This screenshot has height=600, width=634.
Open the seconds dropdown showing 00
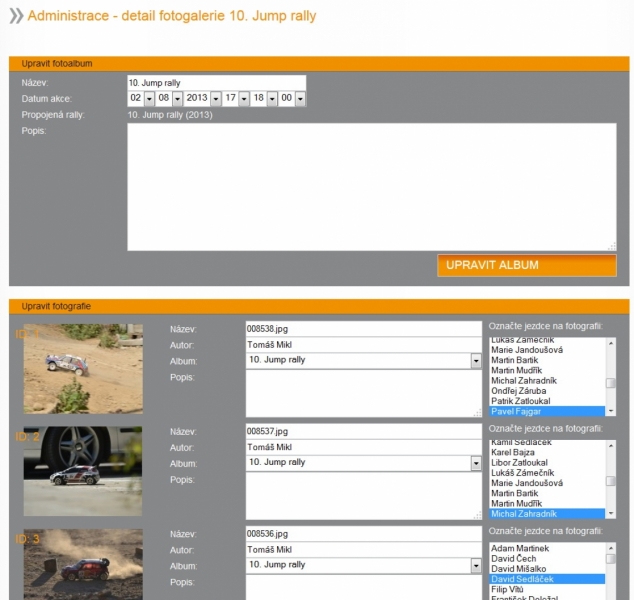click(292, 98)
